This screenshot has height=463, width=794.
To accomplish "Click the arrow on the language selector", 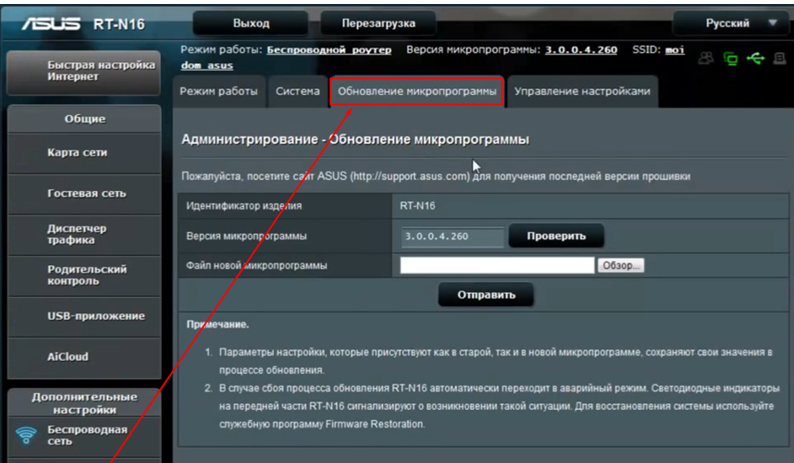I will 773,23.
